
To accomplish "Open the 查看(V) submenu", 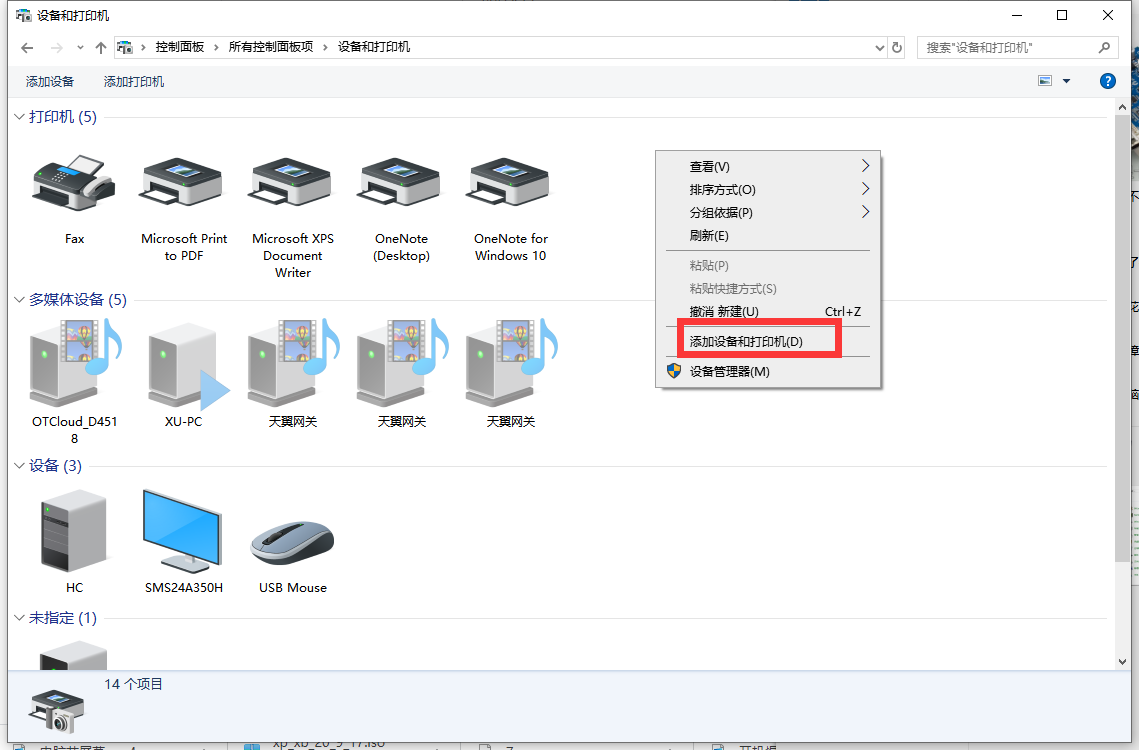I will coord(768,167).
